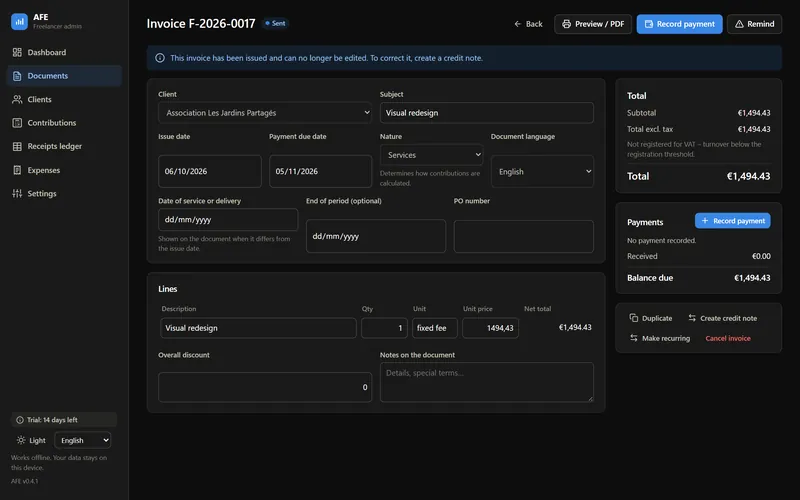
Task: Click the line Net total €1,494.43
Action: [575, 328]
